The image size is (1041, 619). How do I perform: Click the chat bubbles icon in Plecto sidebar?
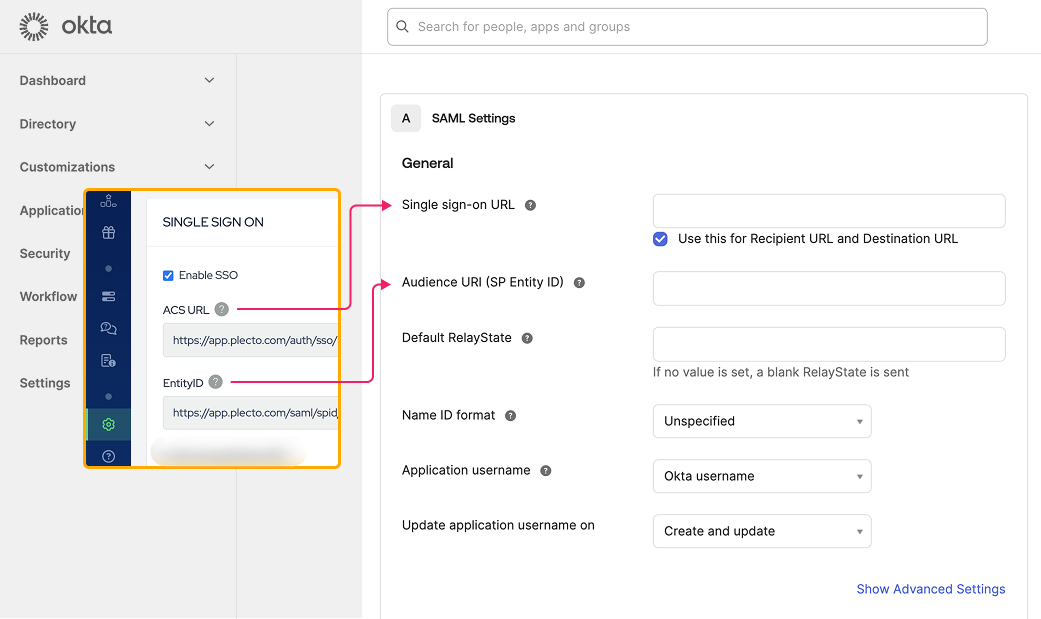[x=108, y=328]
